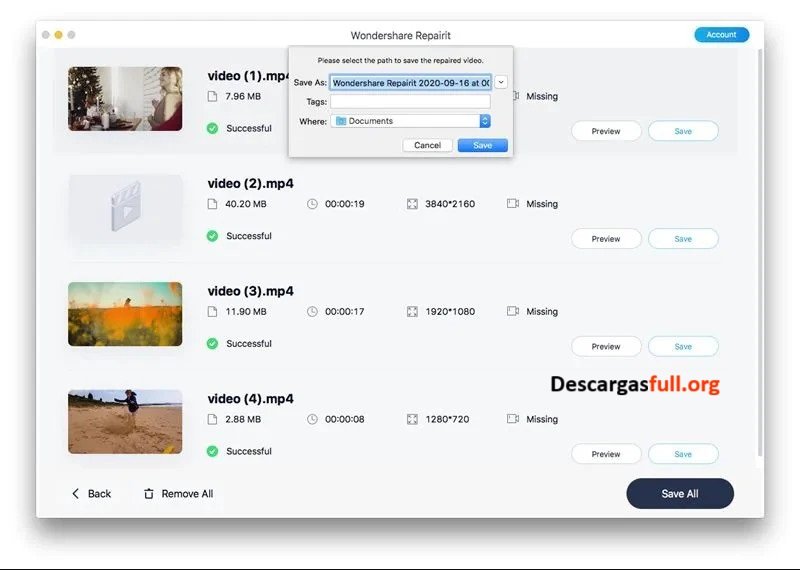
Task: Click the 7.96 MB size text
Action: pyautogui.click(x=243, y=96)
